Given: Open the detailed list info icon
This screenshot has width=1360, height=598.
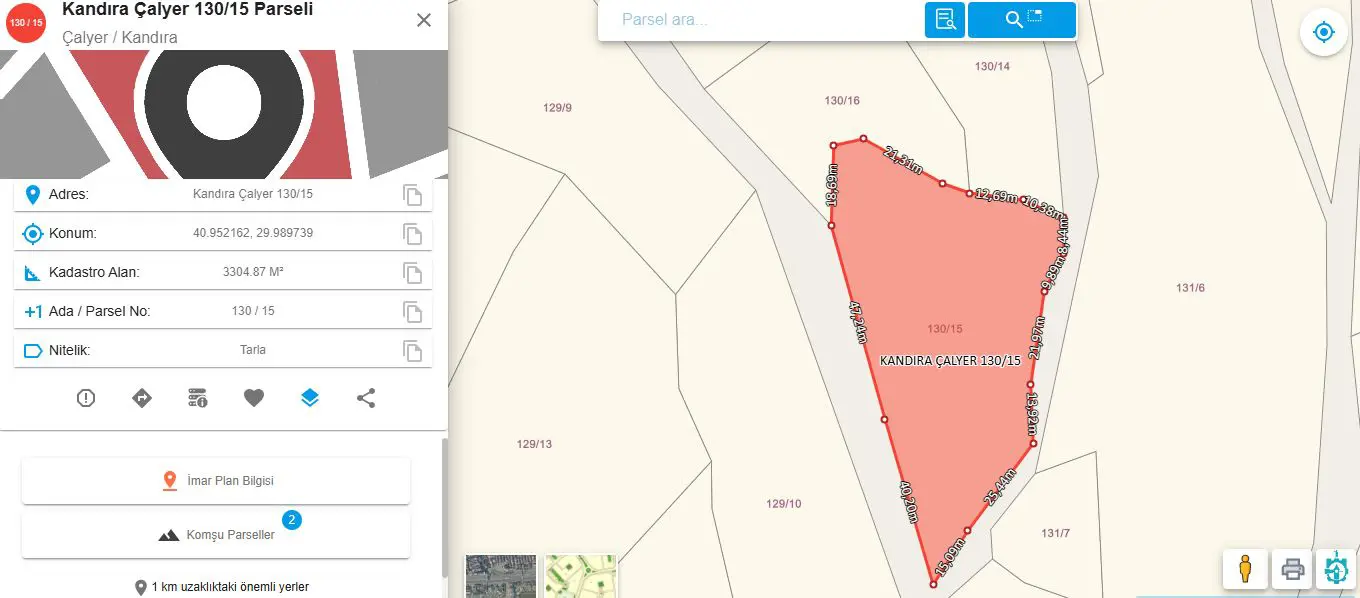Looking at the screenshot, I should click(x=198, y=398).
